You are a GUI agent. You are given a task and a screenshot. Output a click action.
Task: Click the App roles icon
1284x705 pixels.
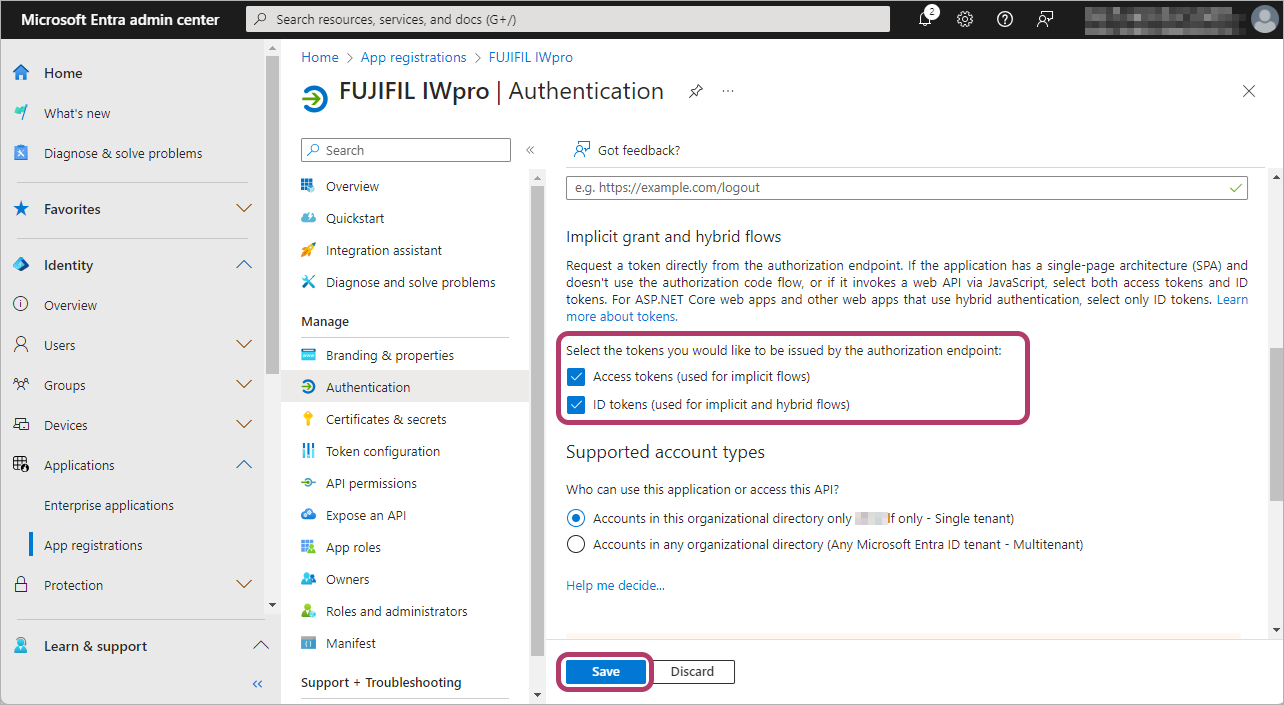point(308,547)
